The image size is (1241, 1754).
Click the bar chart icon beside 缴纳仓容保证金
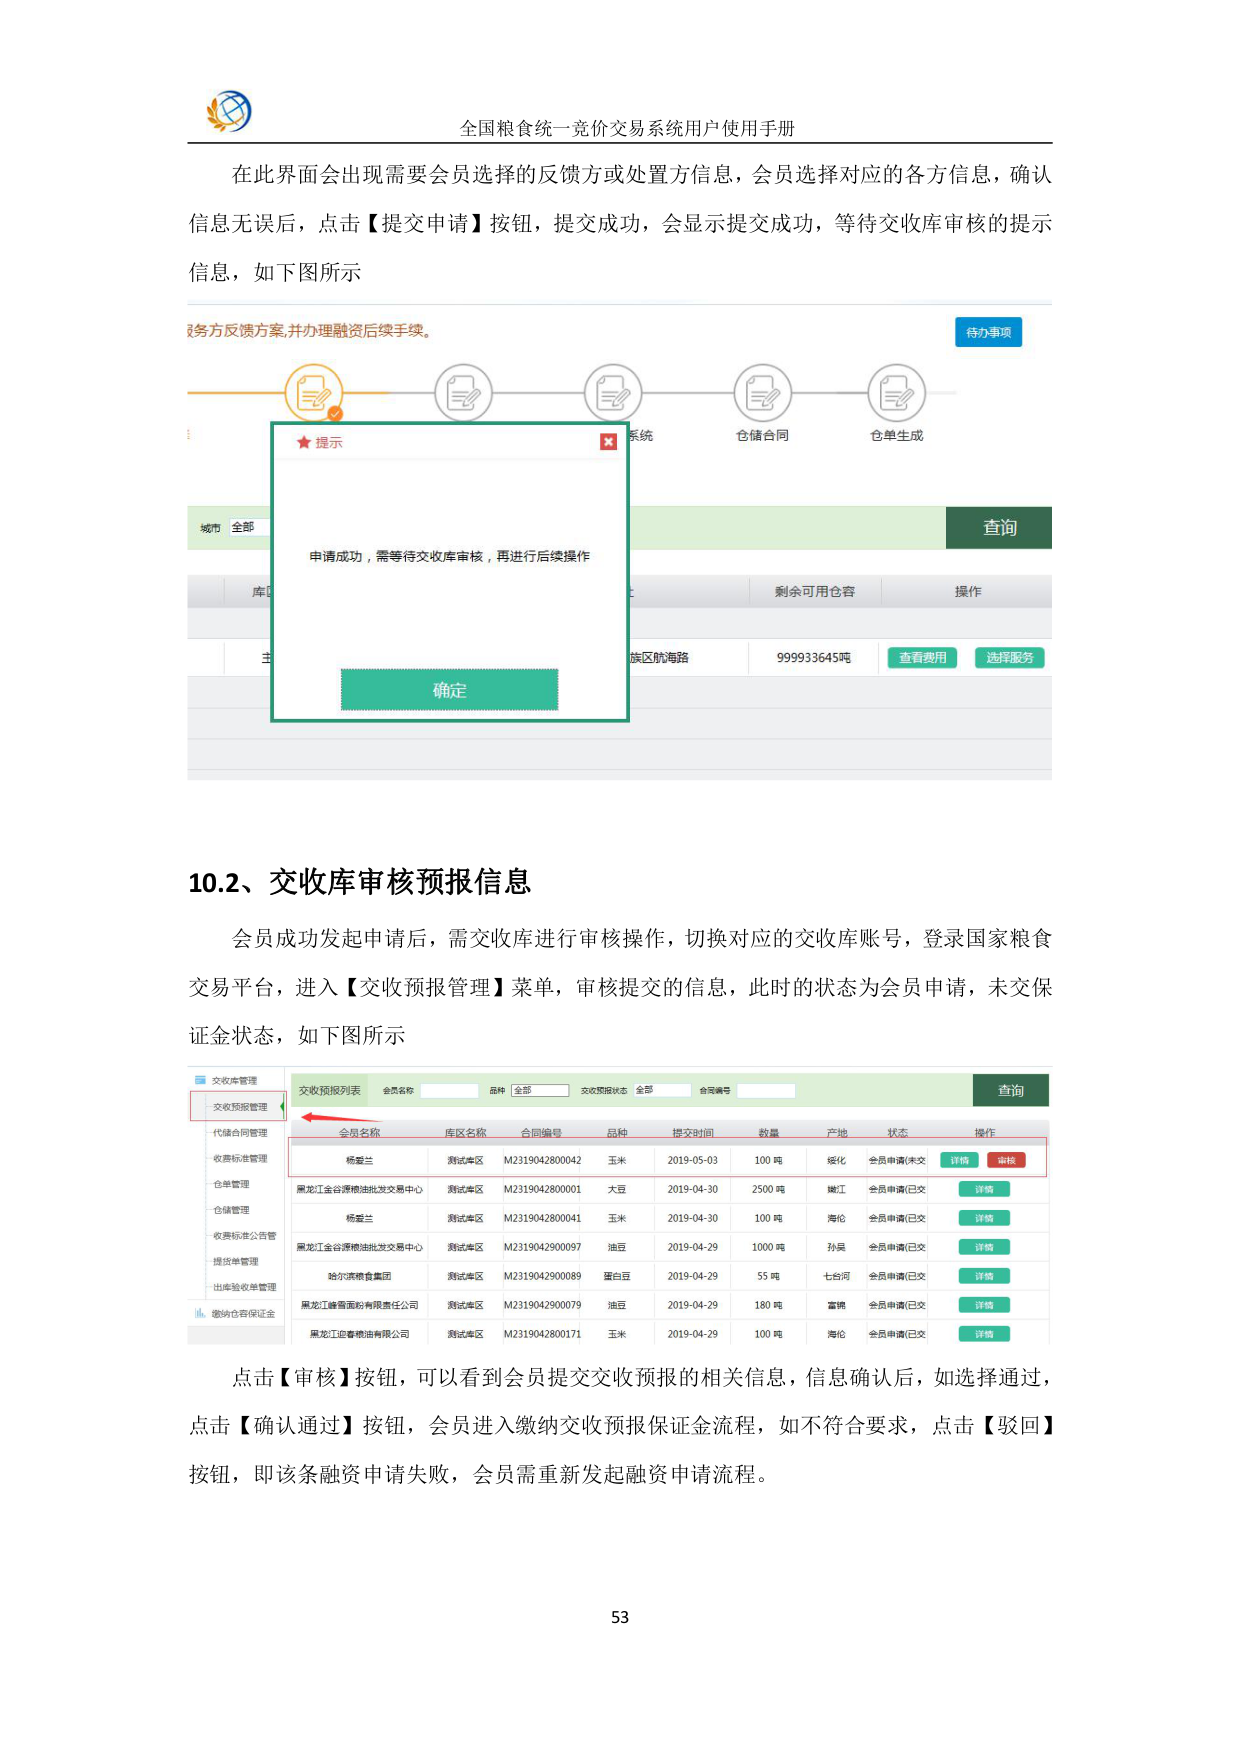click(x=200, y=1313)
